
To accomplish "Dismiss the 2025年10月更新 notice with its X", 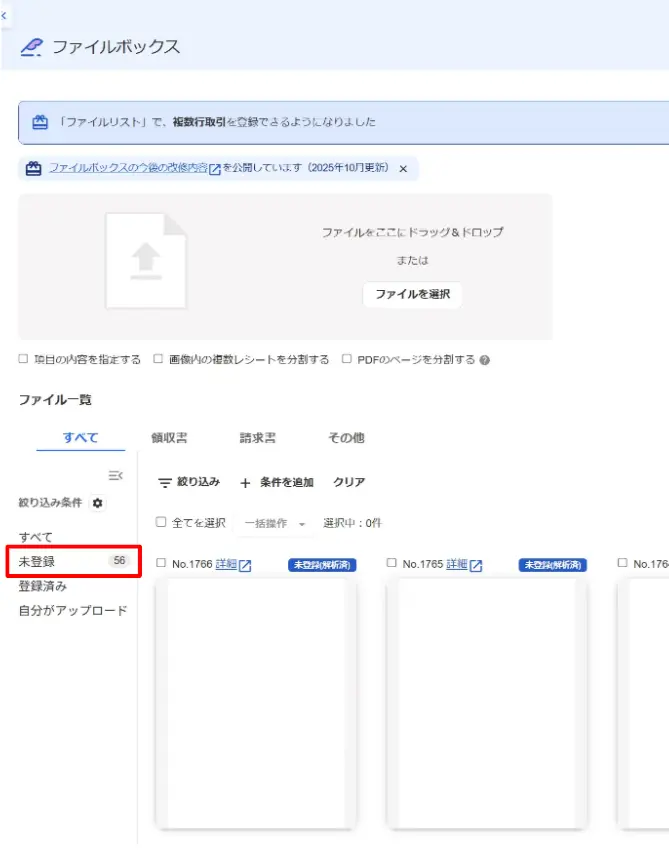I will point(403,169).
